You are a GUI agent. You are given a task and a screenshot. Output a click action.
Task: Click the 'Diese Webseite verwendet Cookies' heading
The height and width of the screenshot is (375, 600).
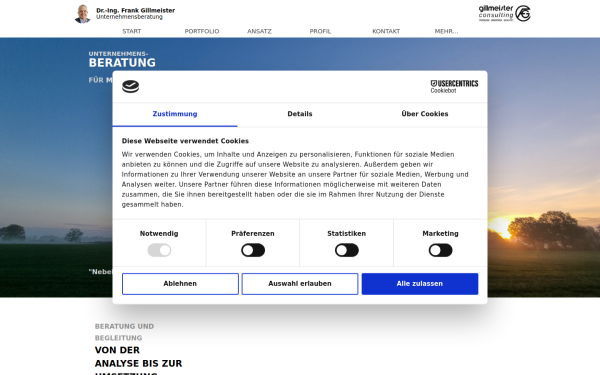[x=185, y=141]
